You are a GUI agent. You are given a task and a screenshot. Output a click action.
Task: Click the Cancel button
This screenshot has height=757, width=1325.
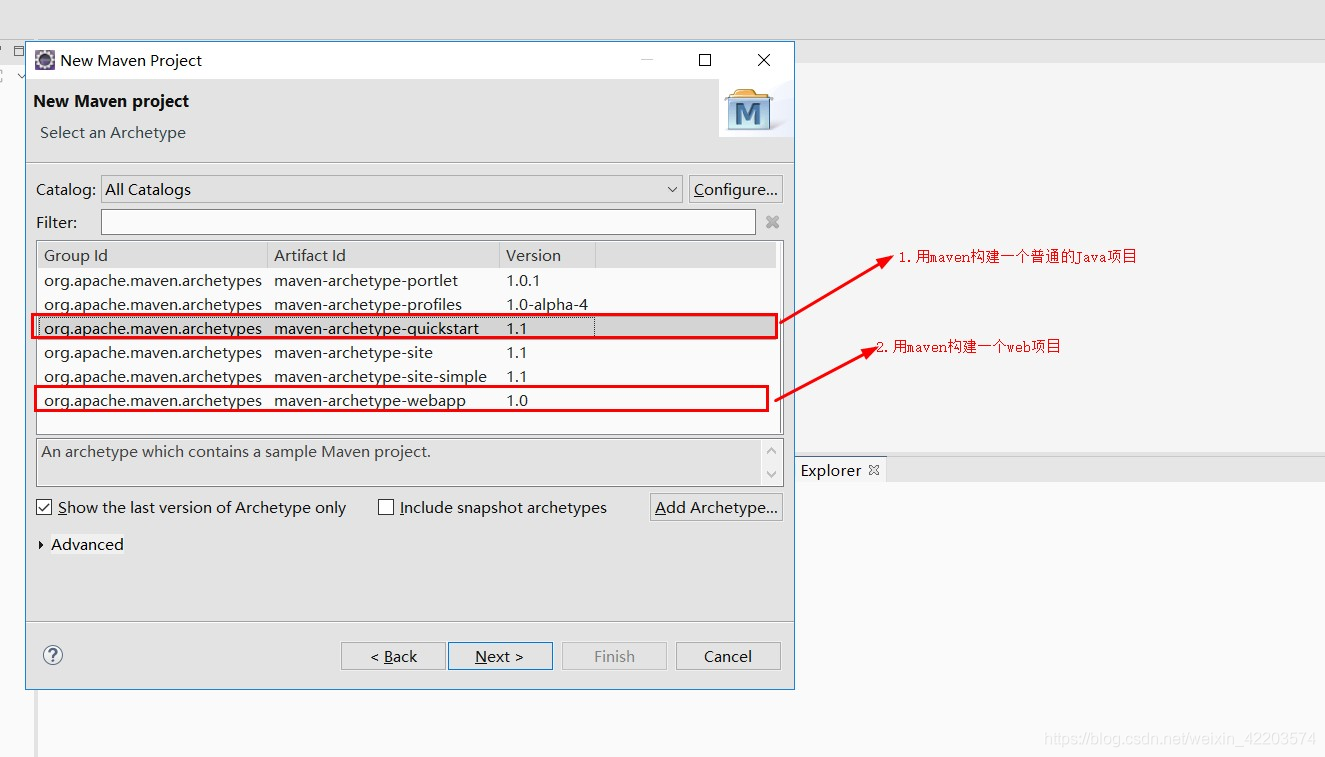(x=728, y=656)
